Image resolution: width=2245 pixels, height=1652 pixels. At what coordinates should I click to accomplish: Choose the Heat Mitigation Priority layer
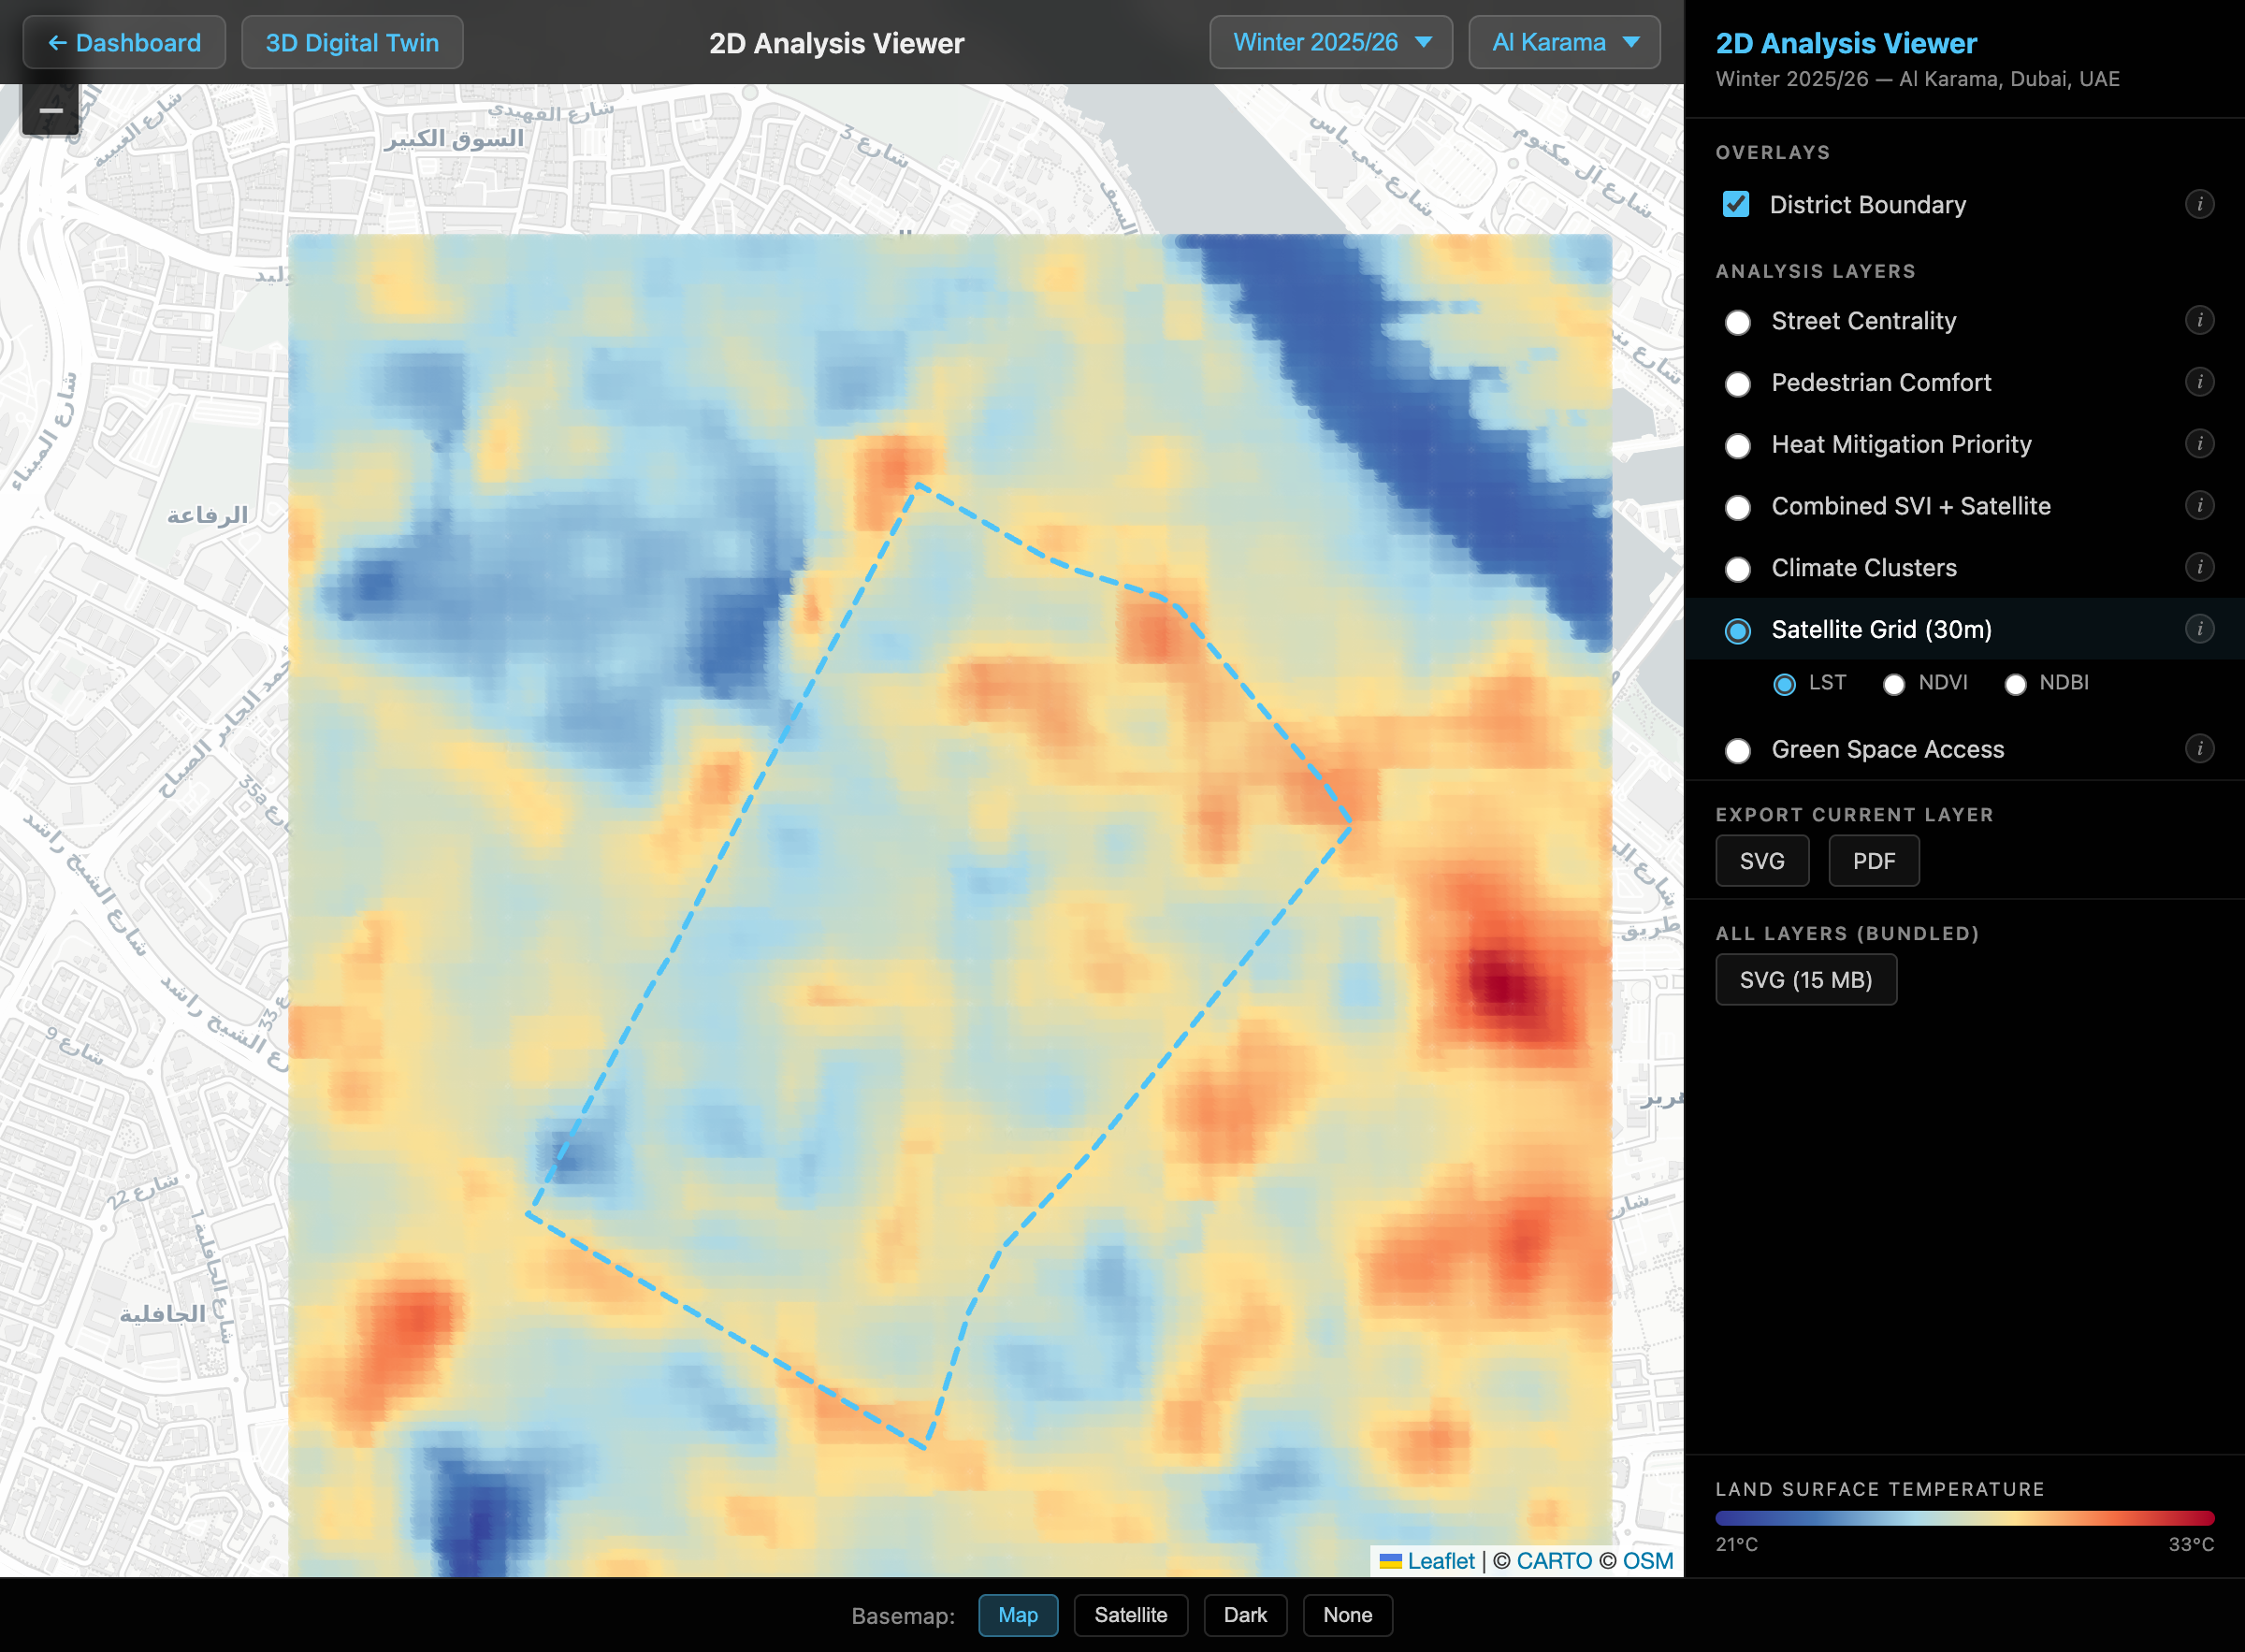pos(1738,446)
